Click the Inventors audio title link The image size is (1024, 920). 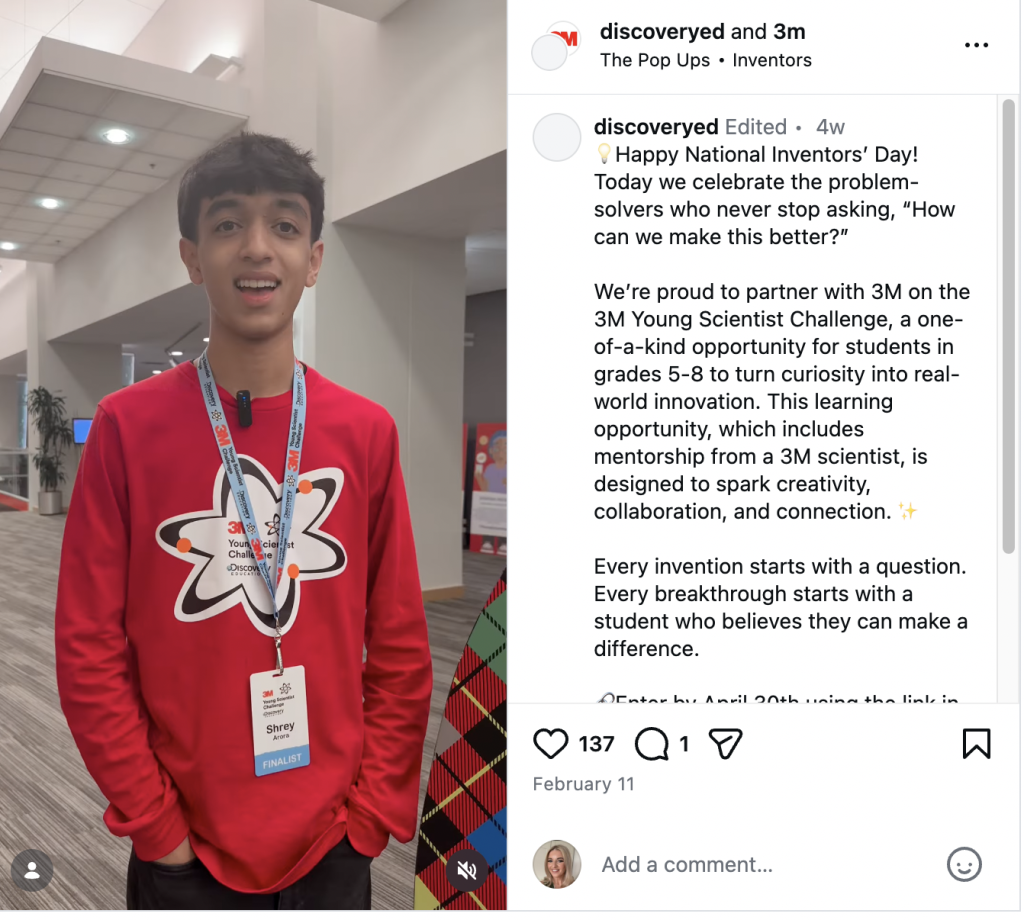(771, 60)
